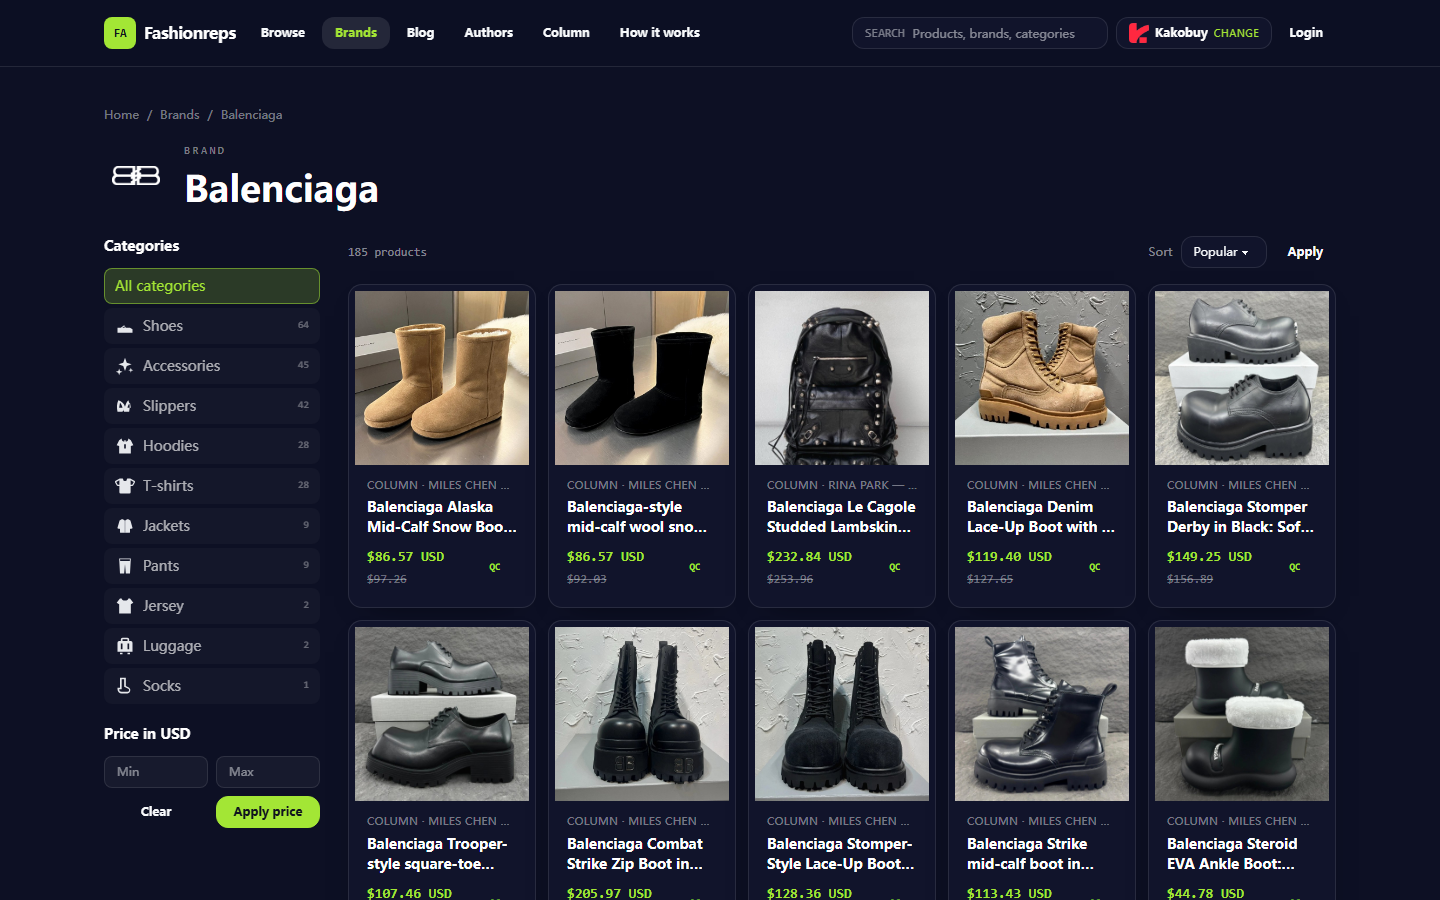Image resolution: width=1440 pixels, height=900 pixels.
Task: Open Balenciaga Trooper-style square-toe title
Action: [438, 854]
